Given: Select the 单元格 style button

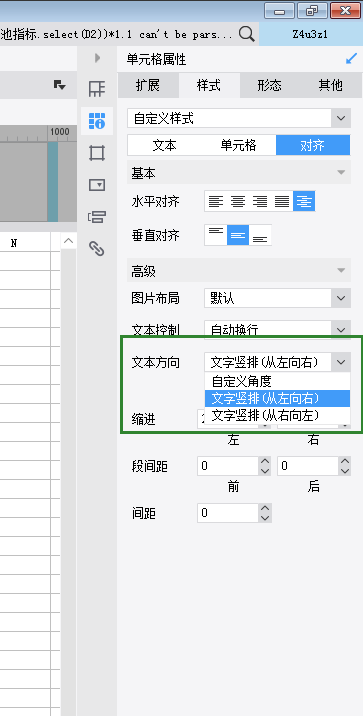Looking at the screenshot, I should 238,145.
